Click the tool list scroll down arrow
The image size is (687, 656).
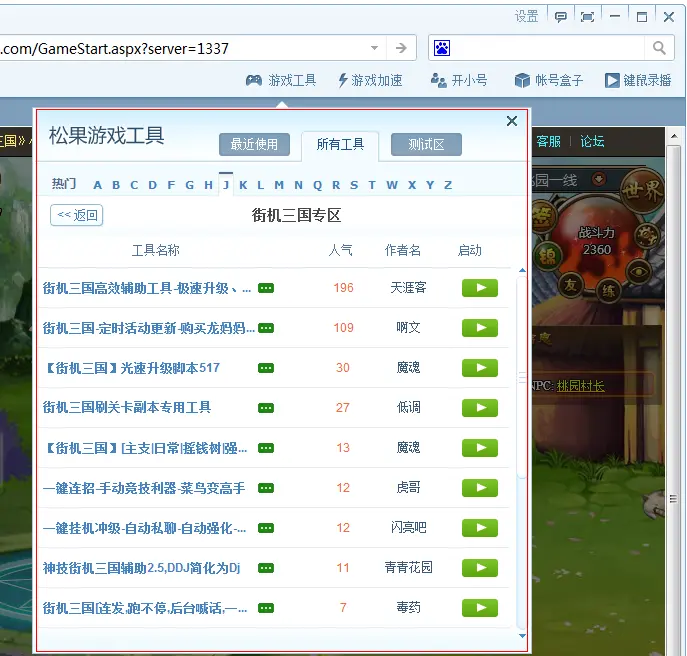[522, 635]
